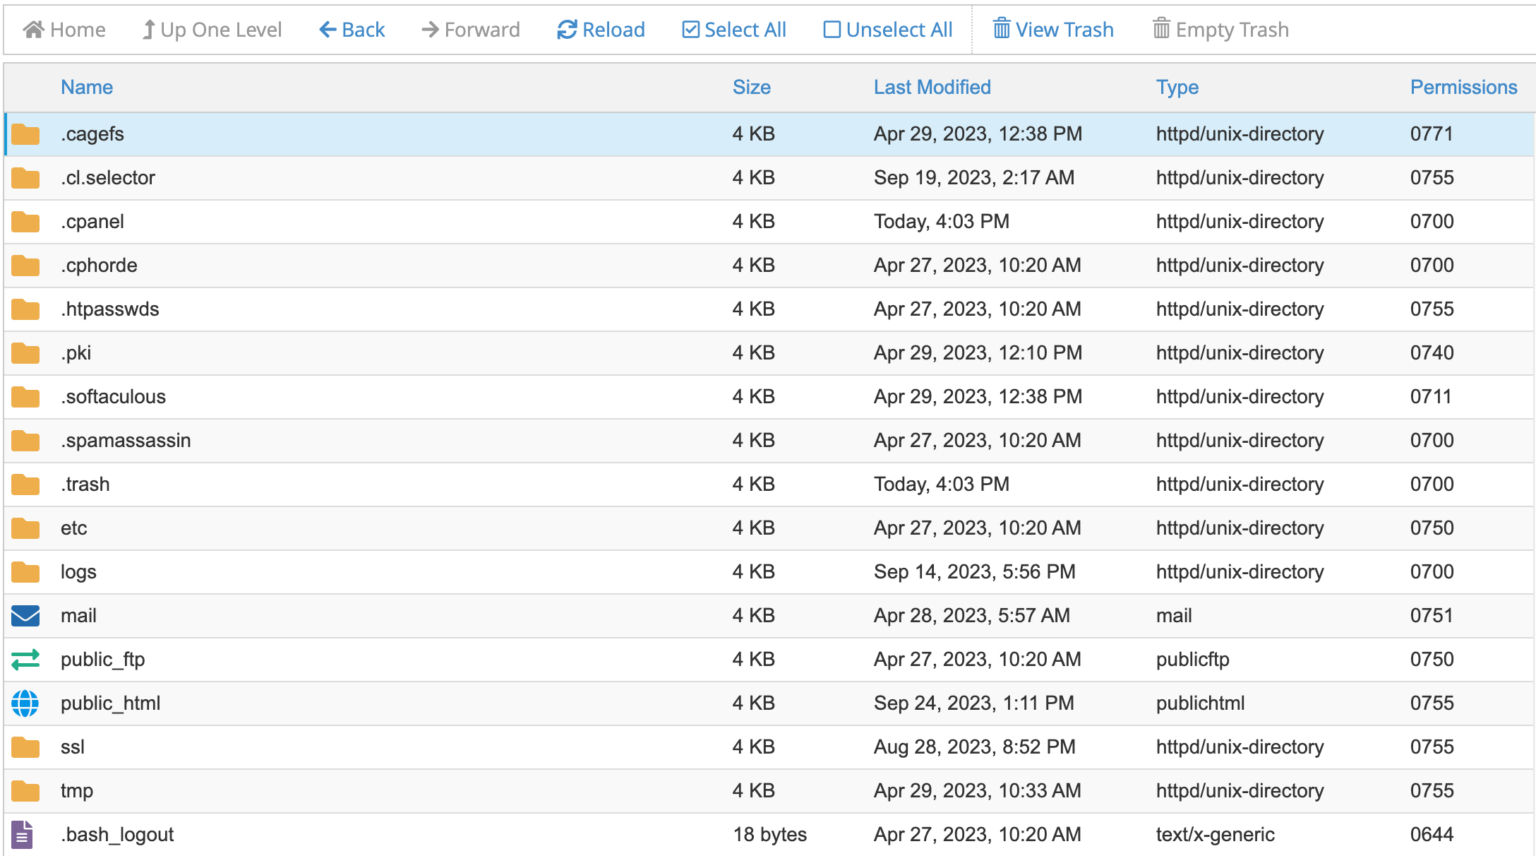Open the View Trash trash-can icon
Screen dimensions: 1536x856
(1001, 29)
